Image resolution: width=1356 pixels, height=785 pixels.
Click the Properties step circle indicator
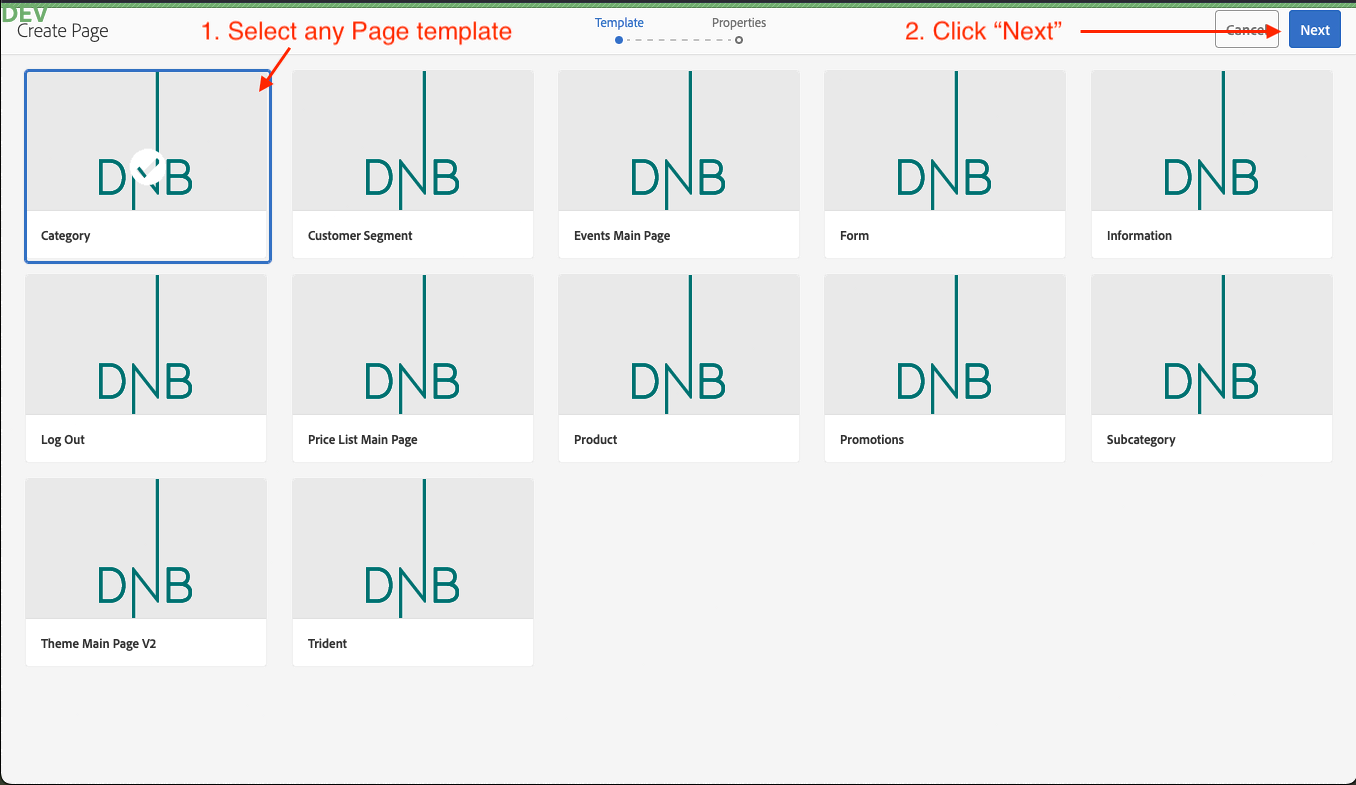[739, 40]
